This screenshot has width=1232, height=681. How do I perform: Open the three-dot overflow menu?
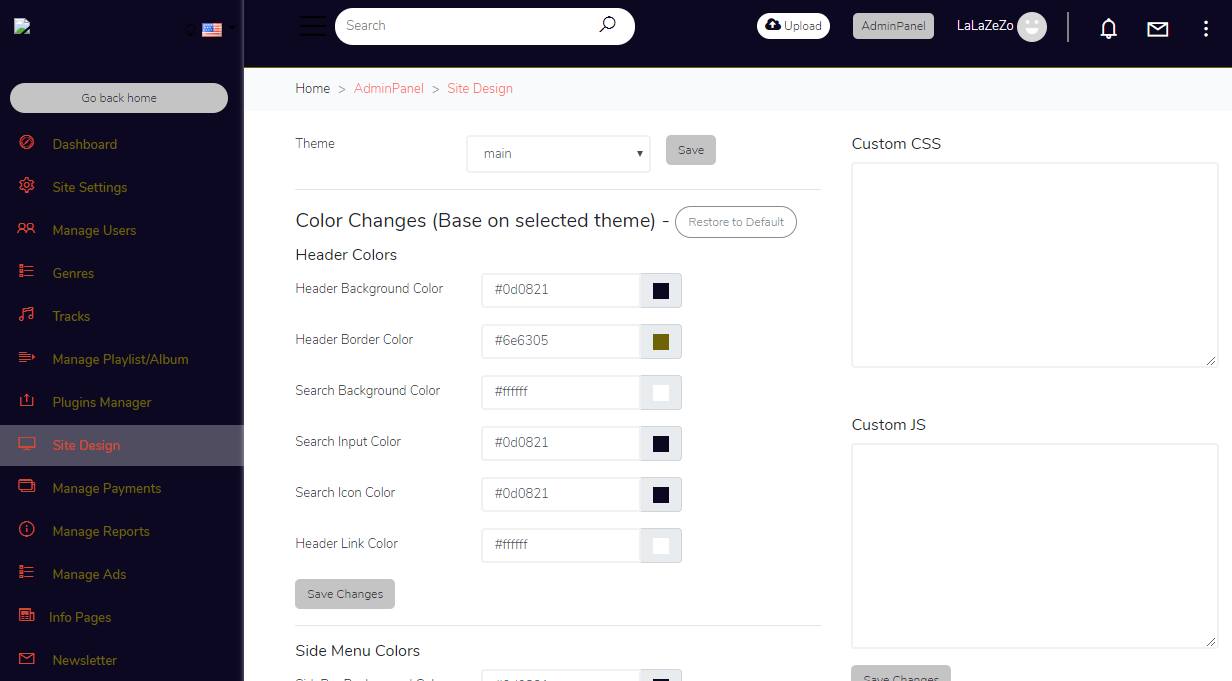[x=1206, y=27]
